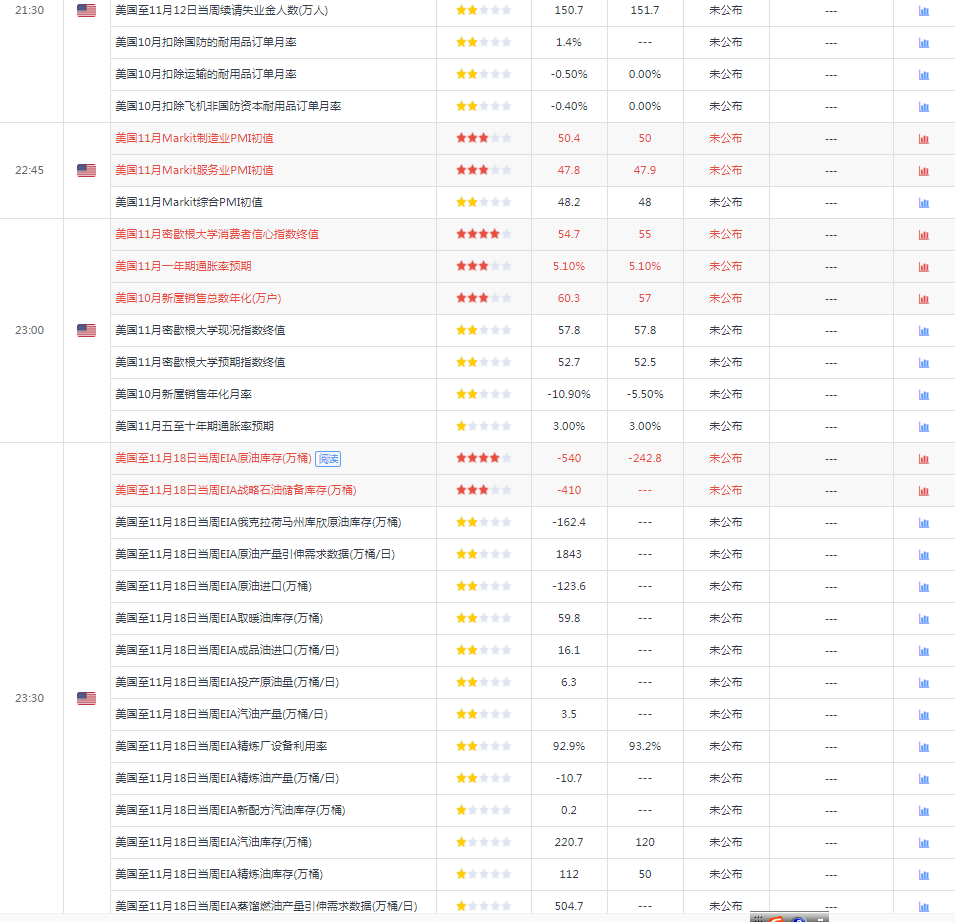The width and height of the screenshot is (955, 922).
Task: Open chart icon for EIA汽油产量 row
Action: pos(923,714)
